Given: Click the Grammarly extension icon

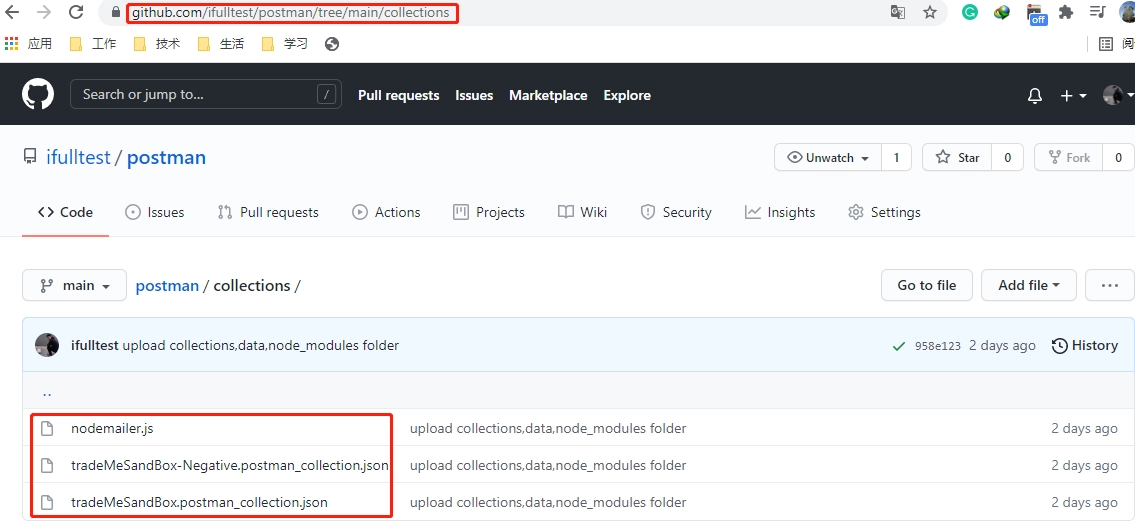Looking at the screenshot, I should click(970, 12).
